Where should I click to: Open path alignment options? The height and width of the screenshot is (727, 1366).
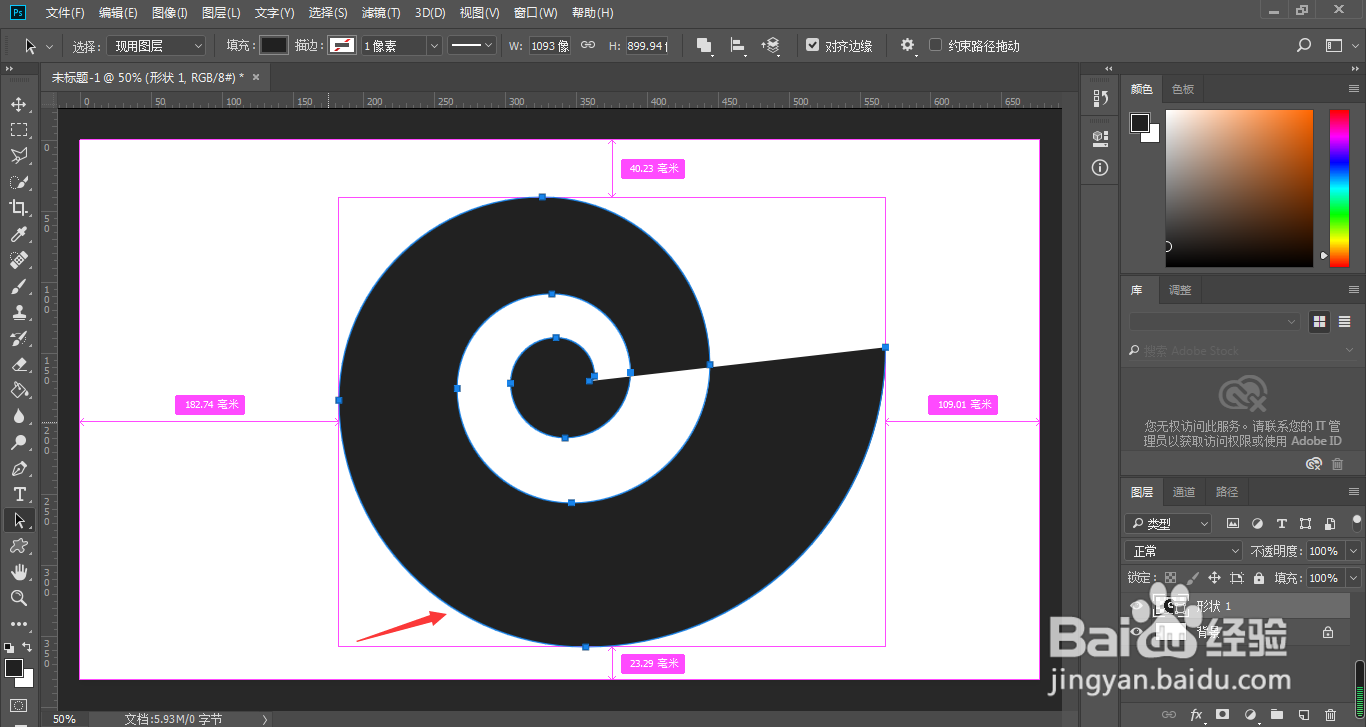pyautogui.click(x=738, y=46)
